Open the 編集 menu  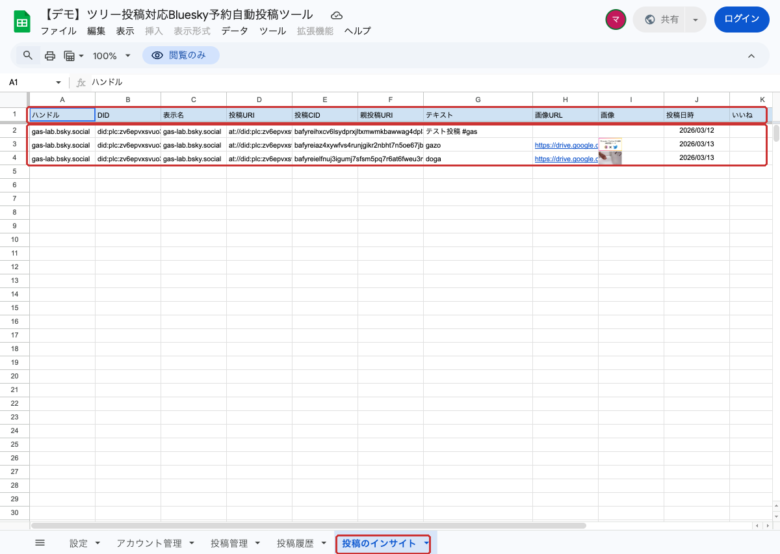coord(96,31)
